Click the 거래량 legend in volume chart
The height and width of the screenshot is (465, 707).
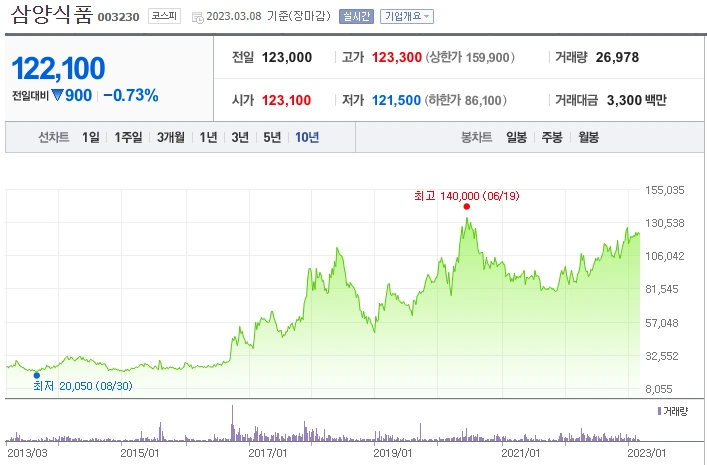pos(672,411)
